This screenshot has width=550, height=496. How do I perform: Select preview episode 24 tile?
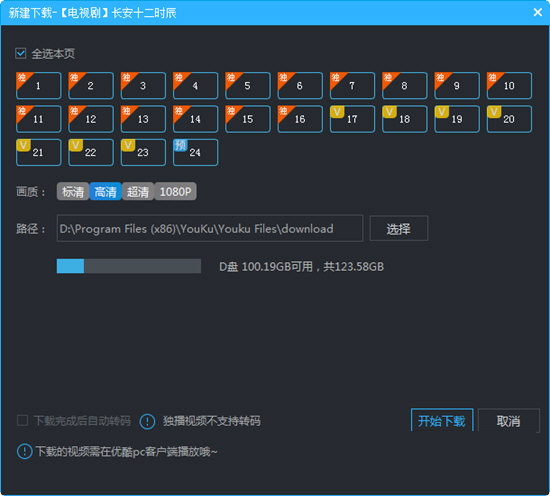[195, 152]
